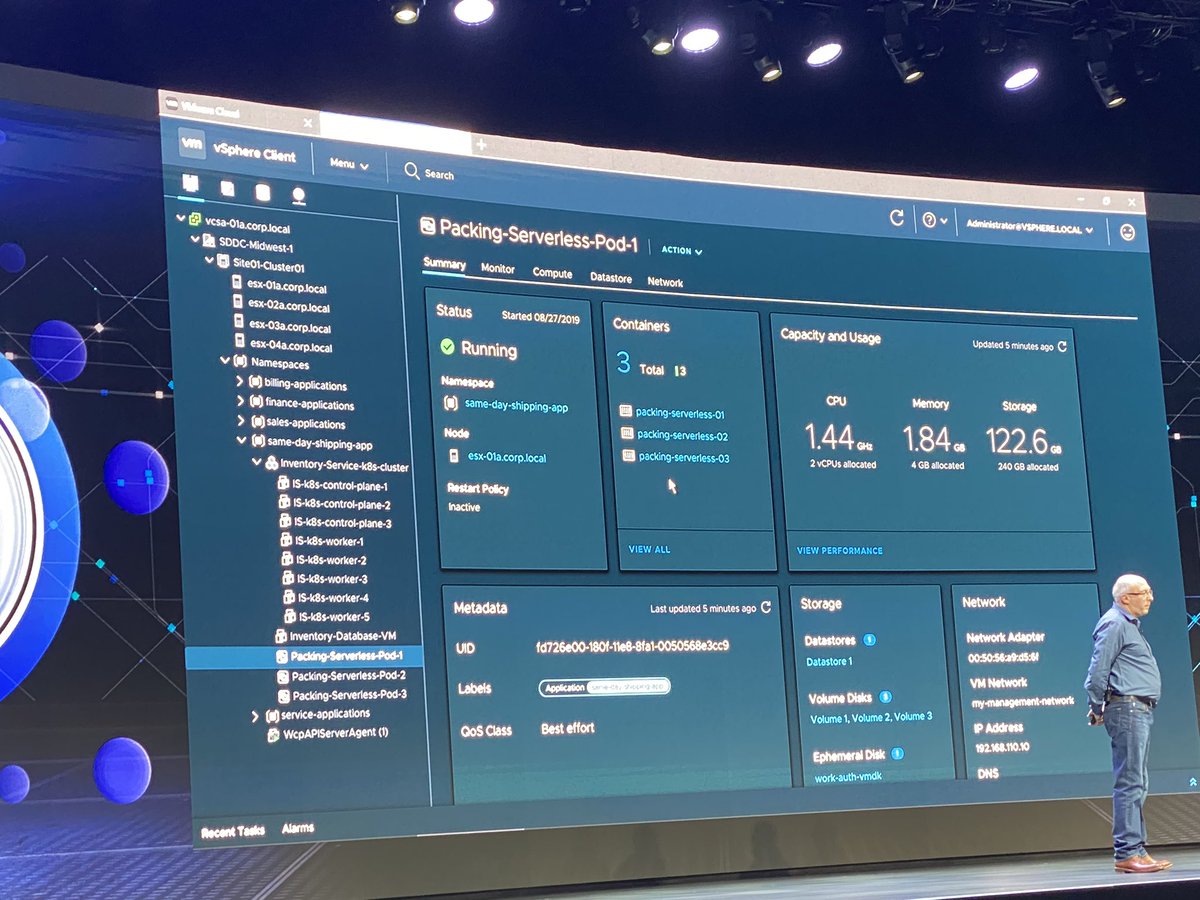The image size is (1200, 900).
Task: Switch to the Compute tab
Action: (552, 273)
